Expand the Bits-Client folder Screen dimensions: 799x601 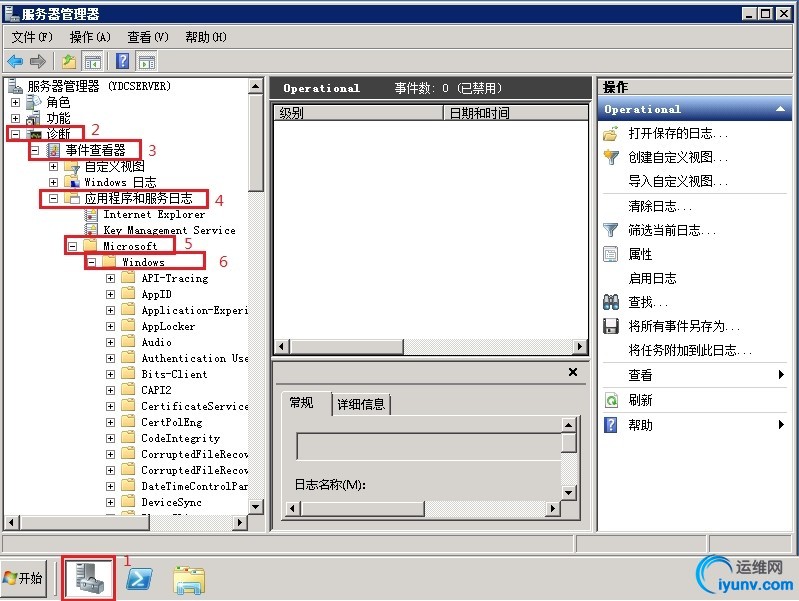coord(111,374)
